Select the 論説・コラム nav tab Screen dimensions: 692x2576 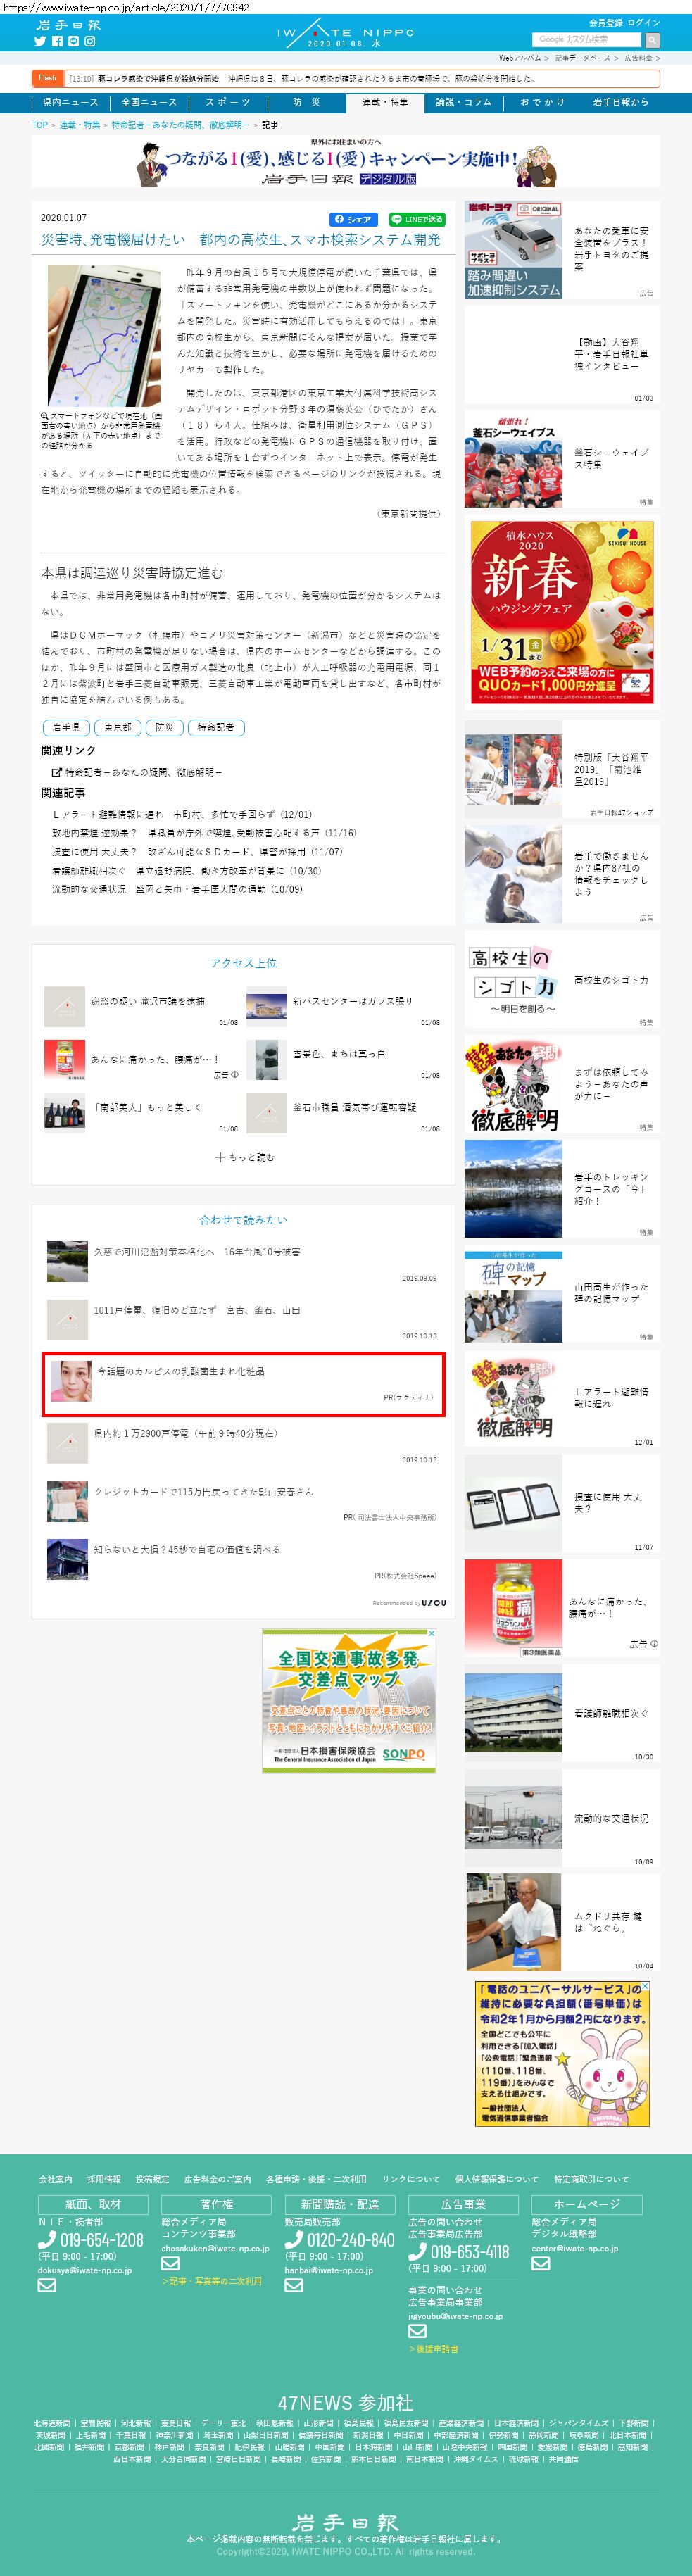[464, 102]
